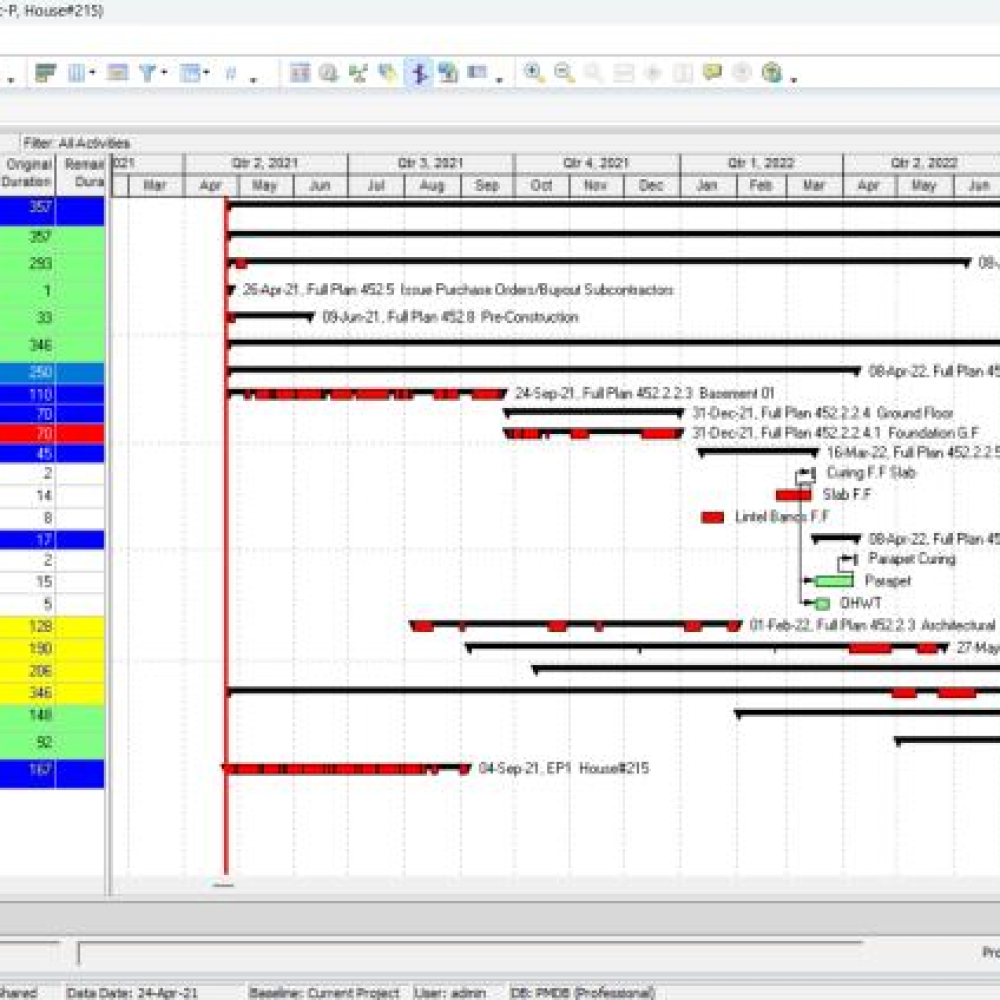Open the Columns toolbar icon
The image size is (1000, 1000).
pyautogui.click(x=76, y=73)
